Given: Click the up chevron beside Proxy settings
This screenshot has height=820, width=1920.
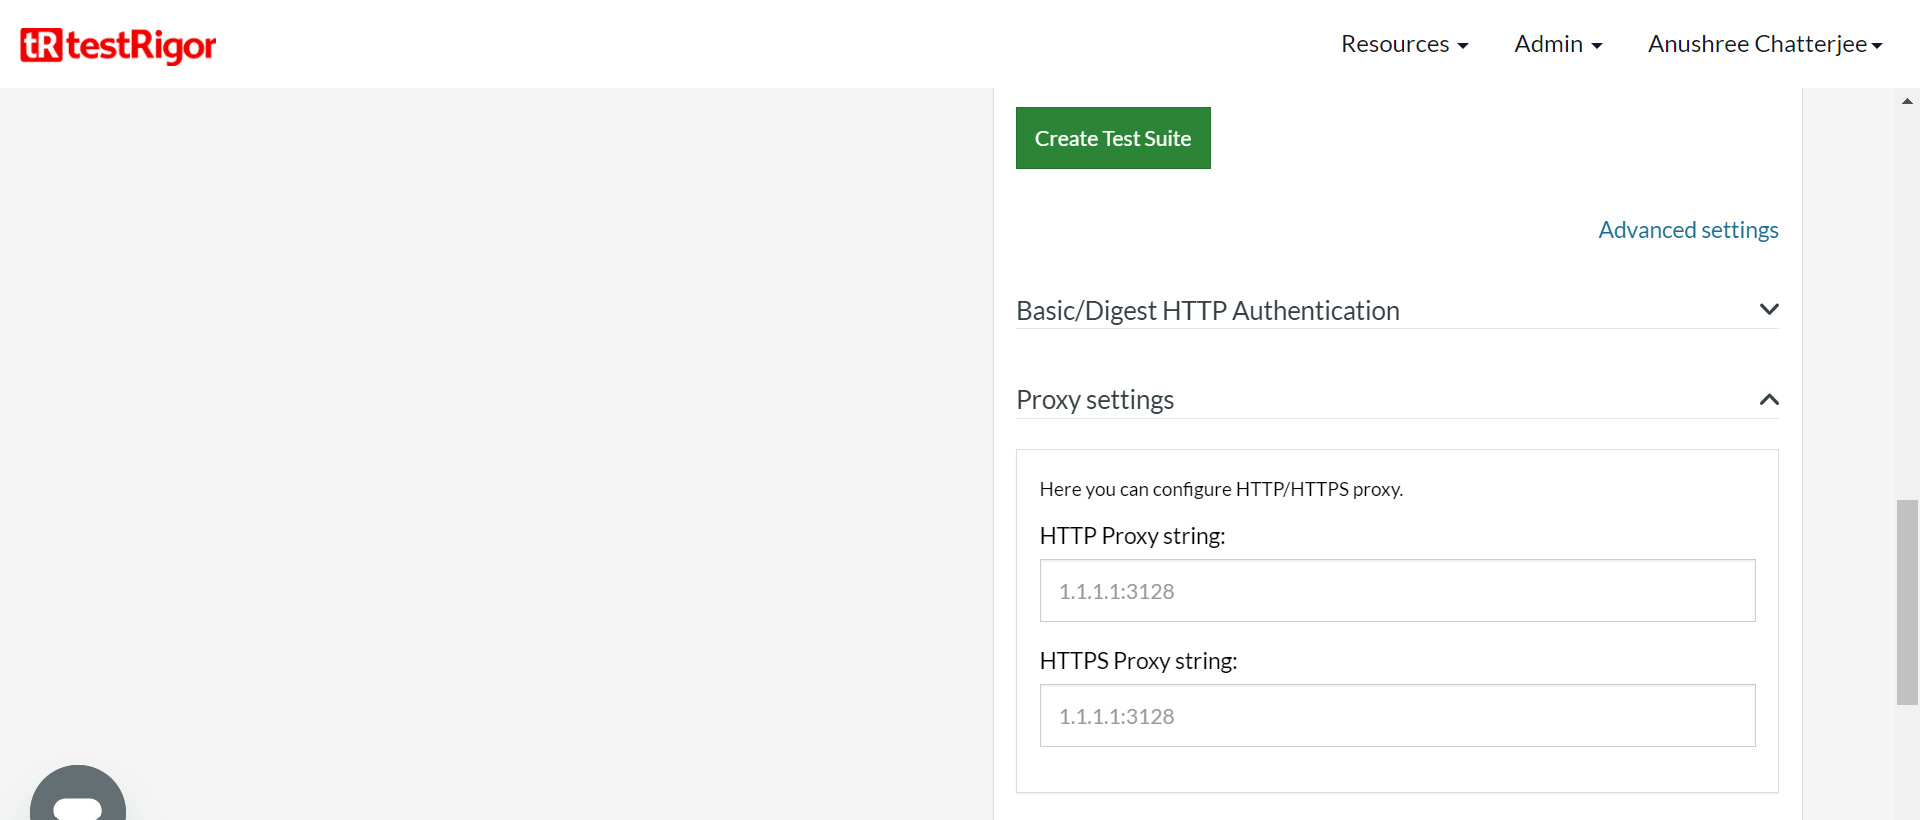Looking at the screenshot, I should click(1768, 400).
